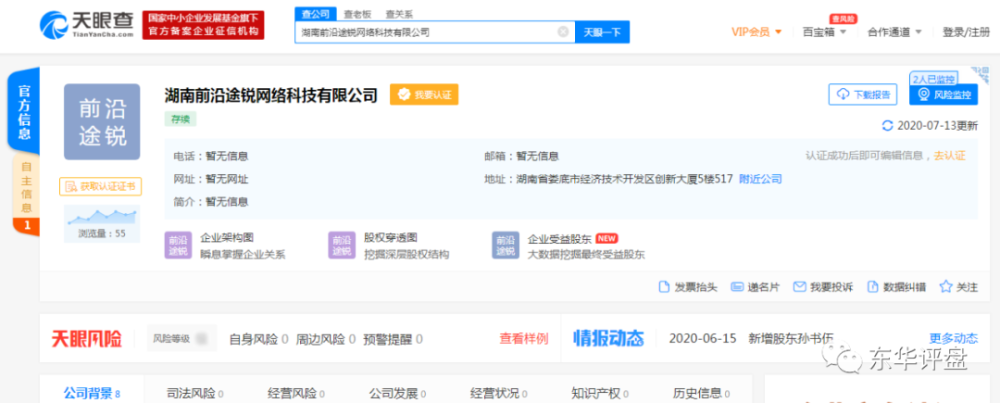The height and width of the screenshot is (403, 1000).
Task: Select the 公司发展 tab
Action: (397, 393)
